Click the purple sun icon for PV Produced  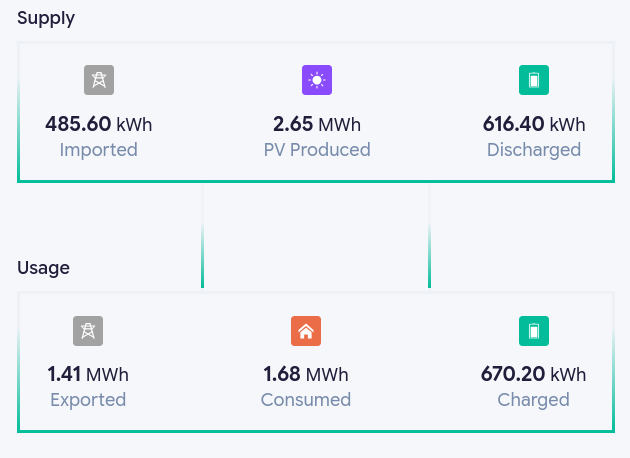[317, 80]
